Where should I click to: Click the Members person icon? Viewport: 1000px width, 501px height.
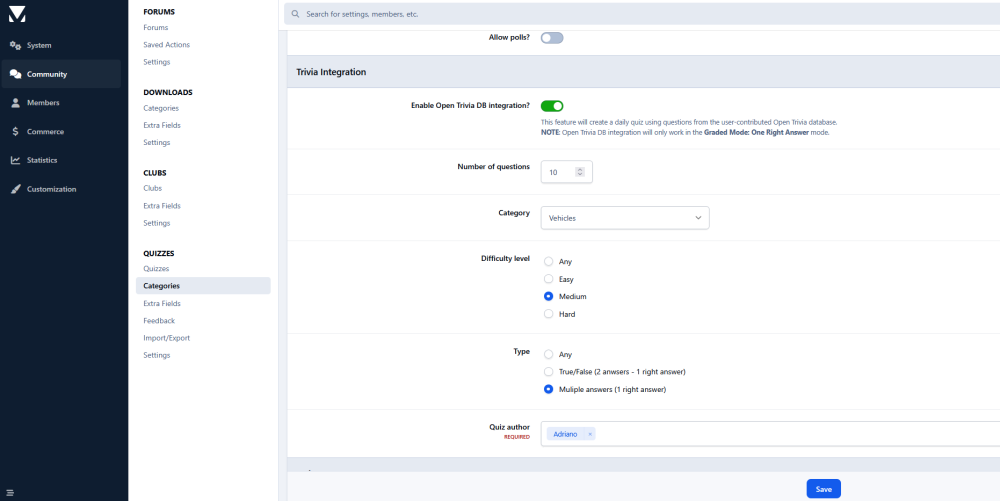click(16, 103)
